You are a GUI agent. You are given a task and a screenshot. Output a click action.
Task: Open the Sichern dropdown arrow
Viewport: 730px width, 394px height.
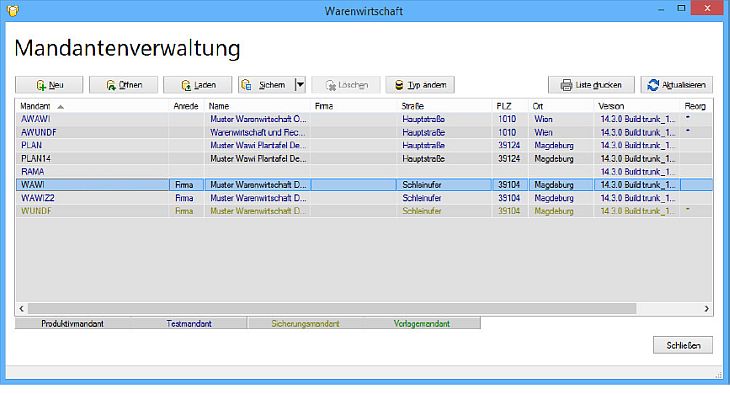[300, 85]
